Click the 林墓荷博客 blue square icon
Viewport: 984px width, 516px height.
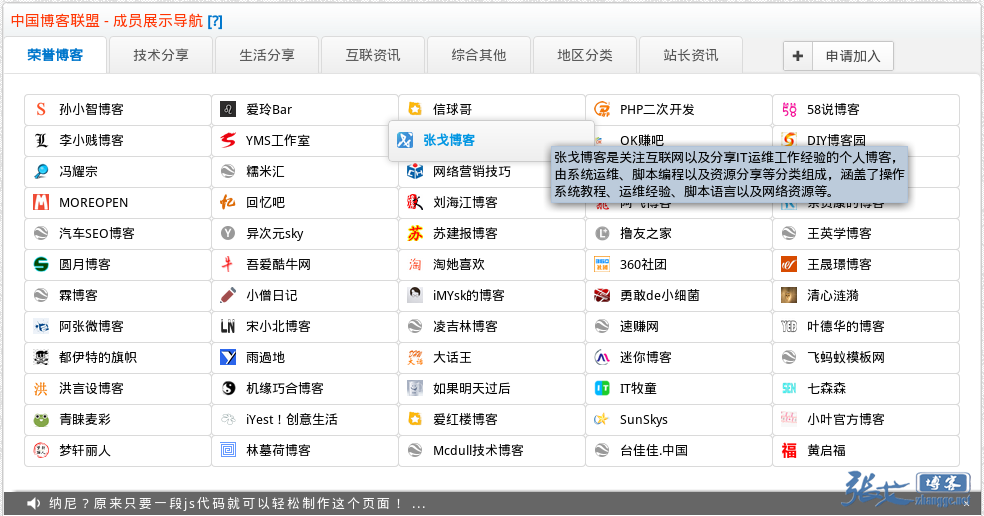tap(228, 450)
